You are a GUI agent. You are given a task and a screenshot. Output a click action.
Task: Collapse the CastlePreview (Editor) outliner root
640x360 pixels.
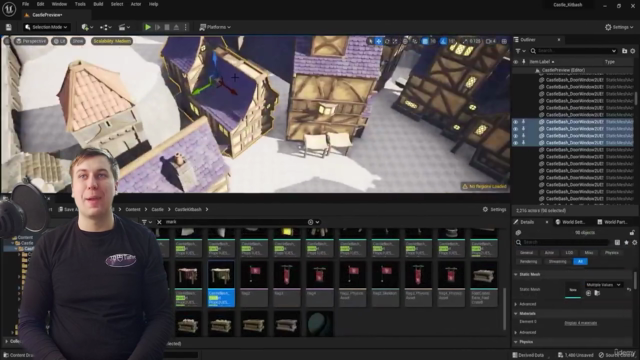coord(537,70)
